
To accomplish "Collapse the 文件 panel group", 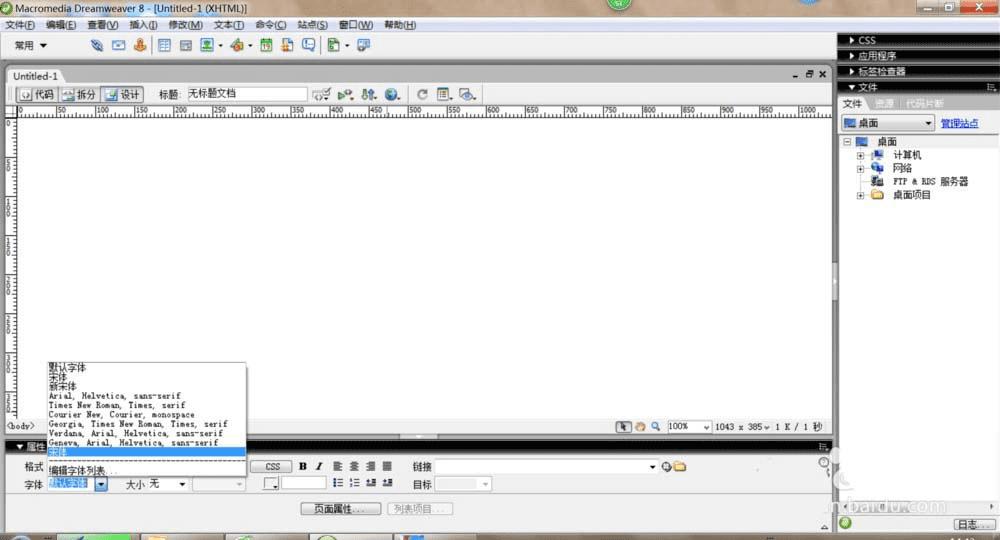I will pyautogui.click(x=852, y=87).
